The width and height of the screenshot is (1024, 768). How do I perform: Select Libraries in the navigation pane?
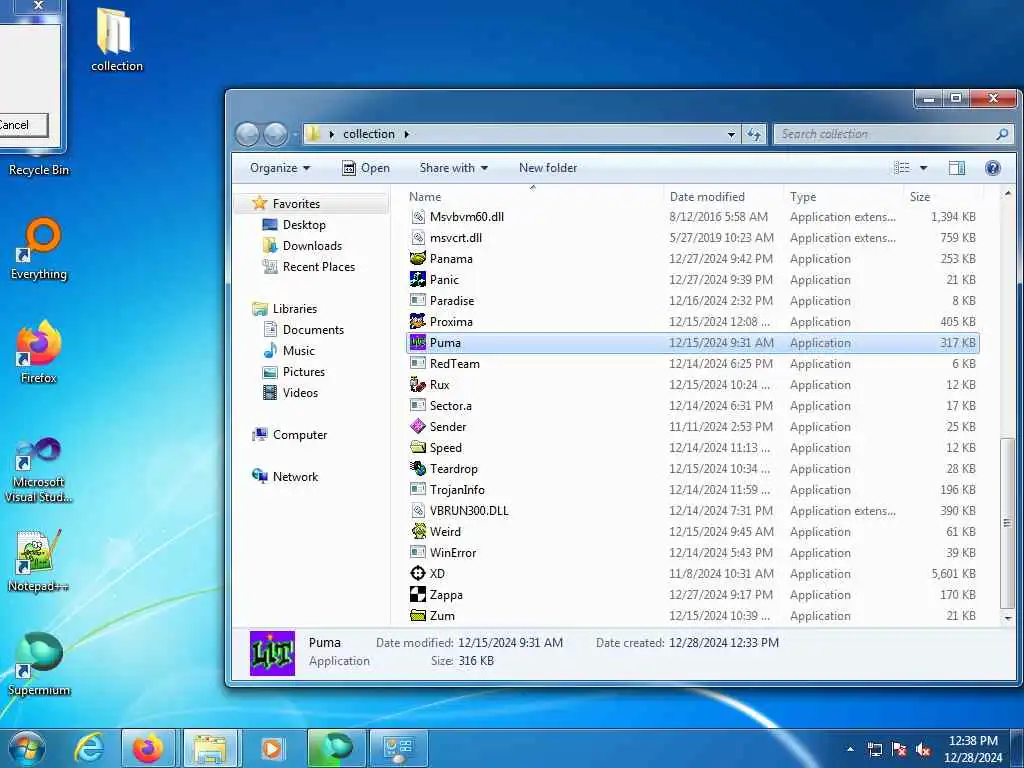[295, 309]
